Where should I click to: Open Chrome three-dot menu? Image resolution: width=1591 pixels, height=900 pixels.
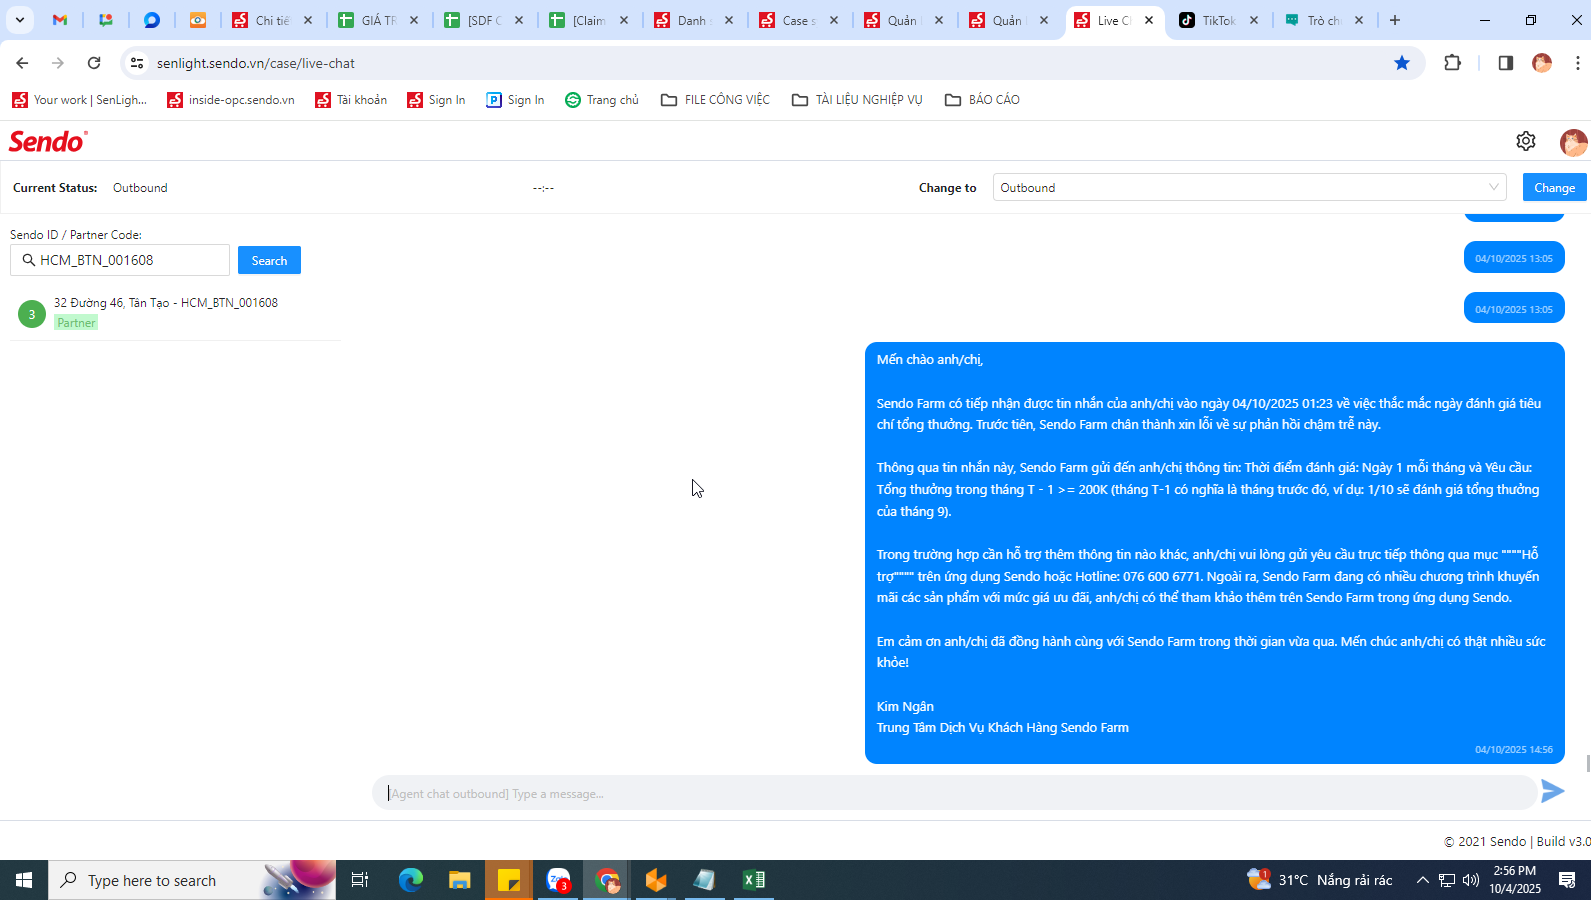click(x=1578, y=63)
